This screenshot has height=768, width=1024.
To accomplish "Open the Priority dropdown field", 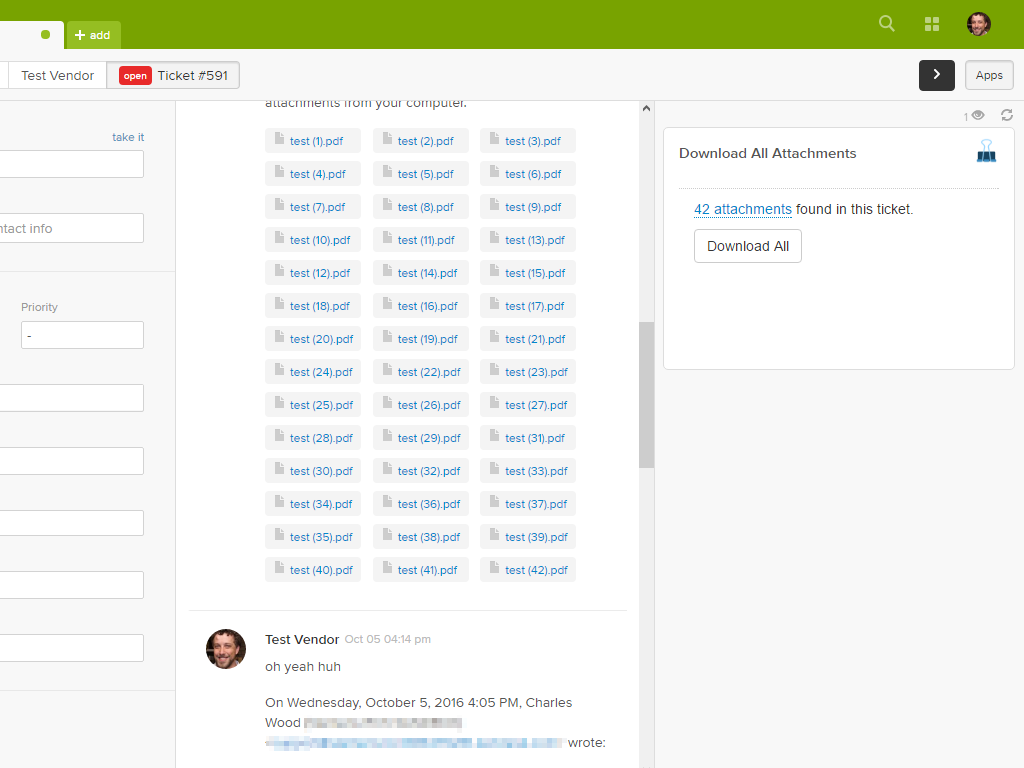I will click(82, 335).
